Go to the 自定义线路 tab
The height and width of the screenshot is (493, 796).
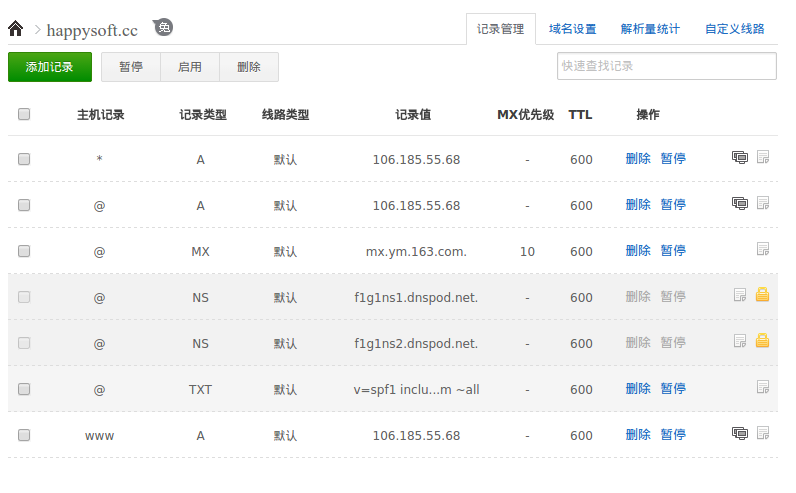(734, 29)
